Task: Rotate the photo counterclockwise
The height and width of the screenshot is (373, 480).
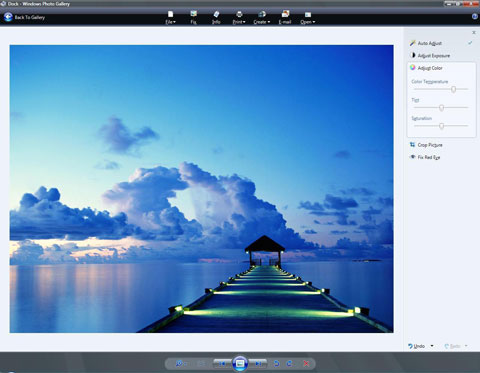Action: [276, 363]
